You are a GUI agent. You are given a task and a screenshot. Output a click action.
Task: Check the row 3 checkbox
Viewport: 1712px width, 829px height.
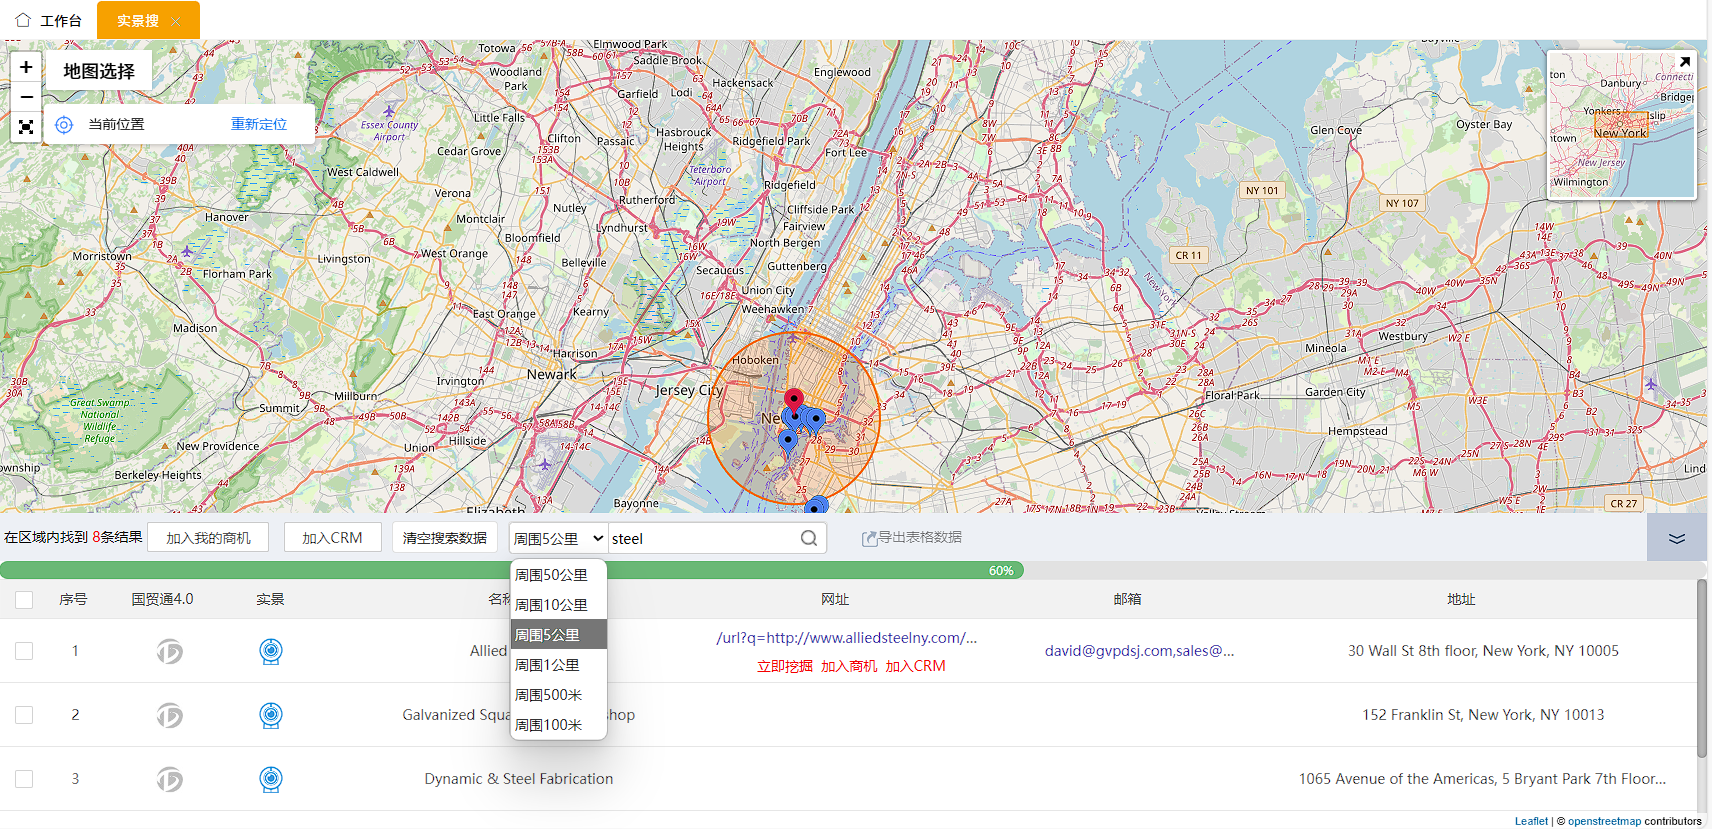(24, 779)
